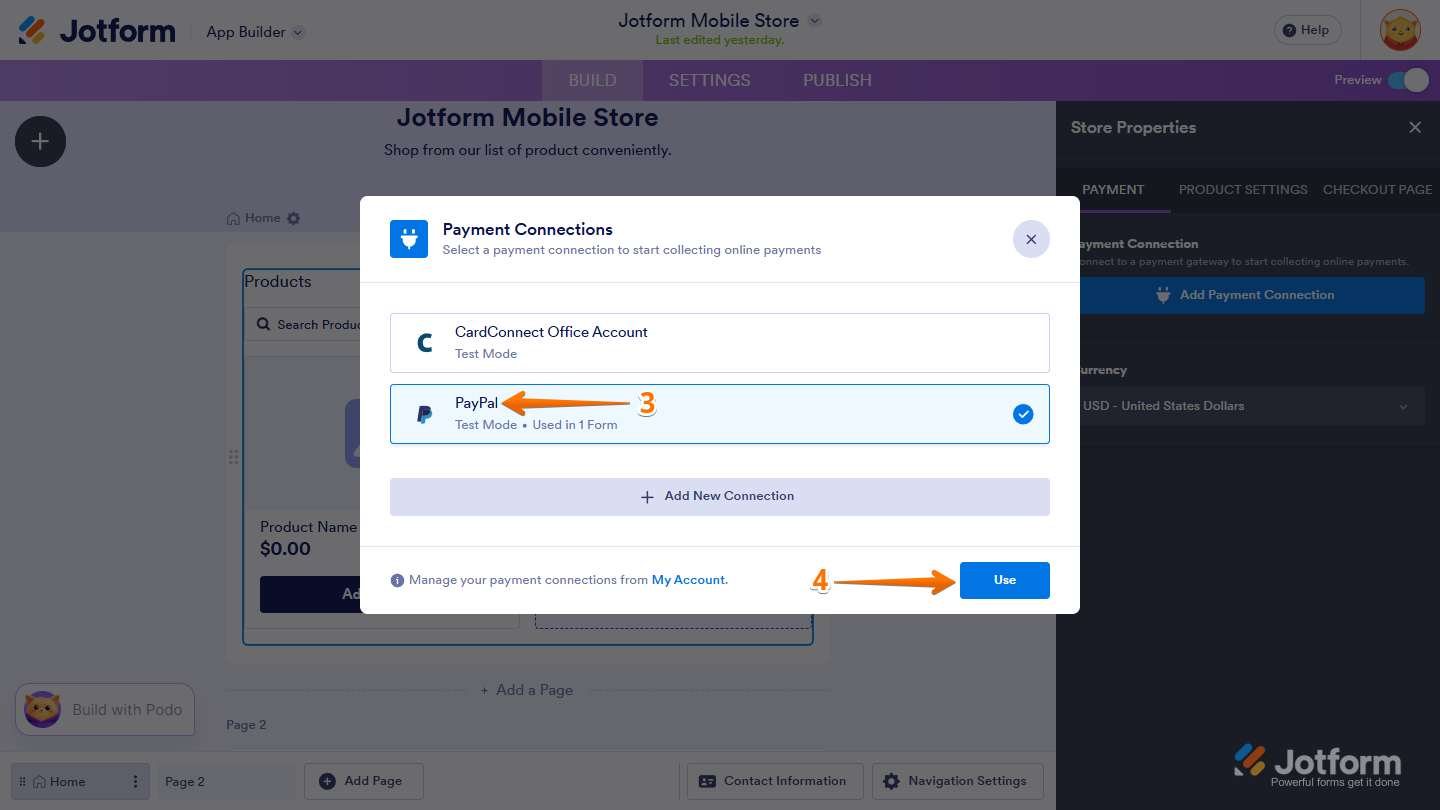Switch to the SETTINGS tab

tap(709, 80)
